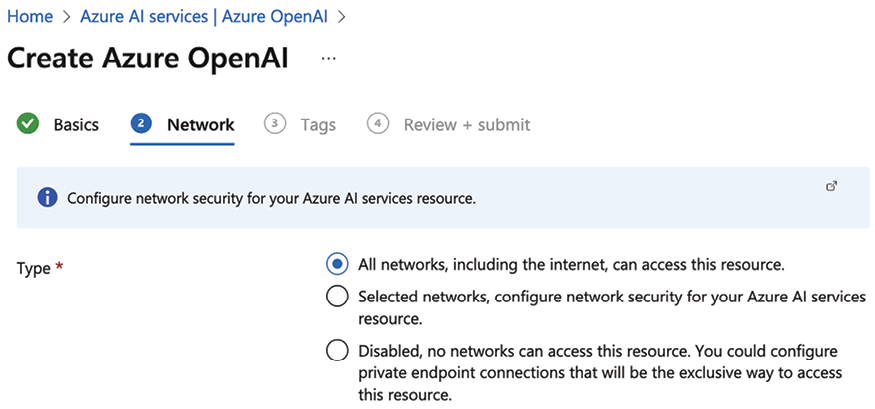Viewport: 875px width, 409px height.
Task: Click the chevron after Azure OpenAI breadcrumb
Action: coord(342,17)
